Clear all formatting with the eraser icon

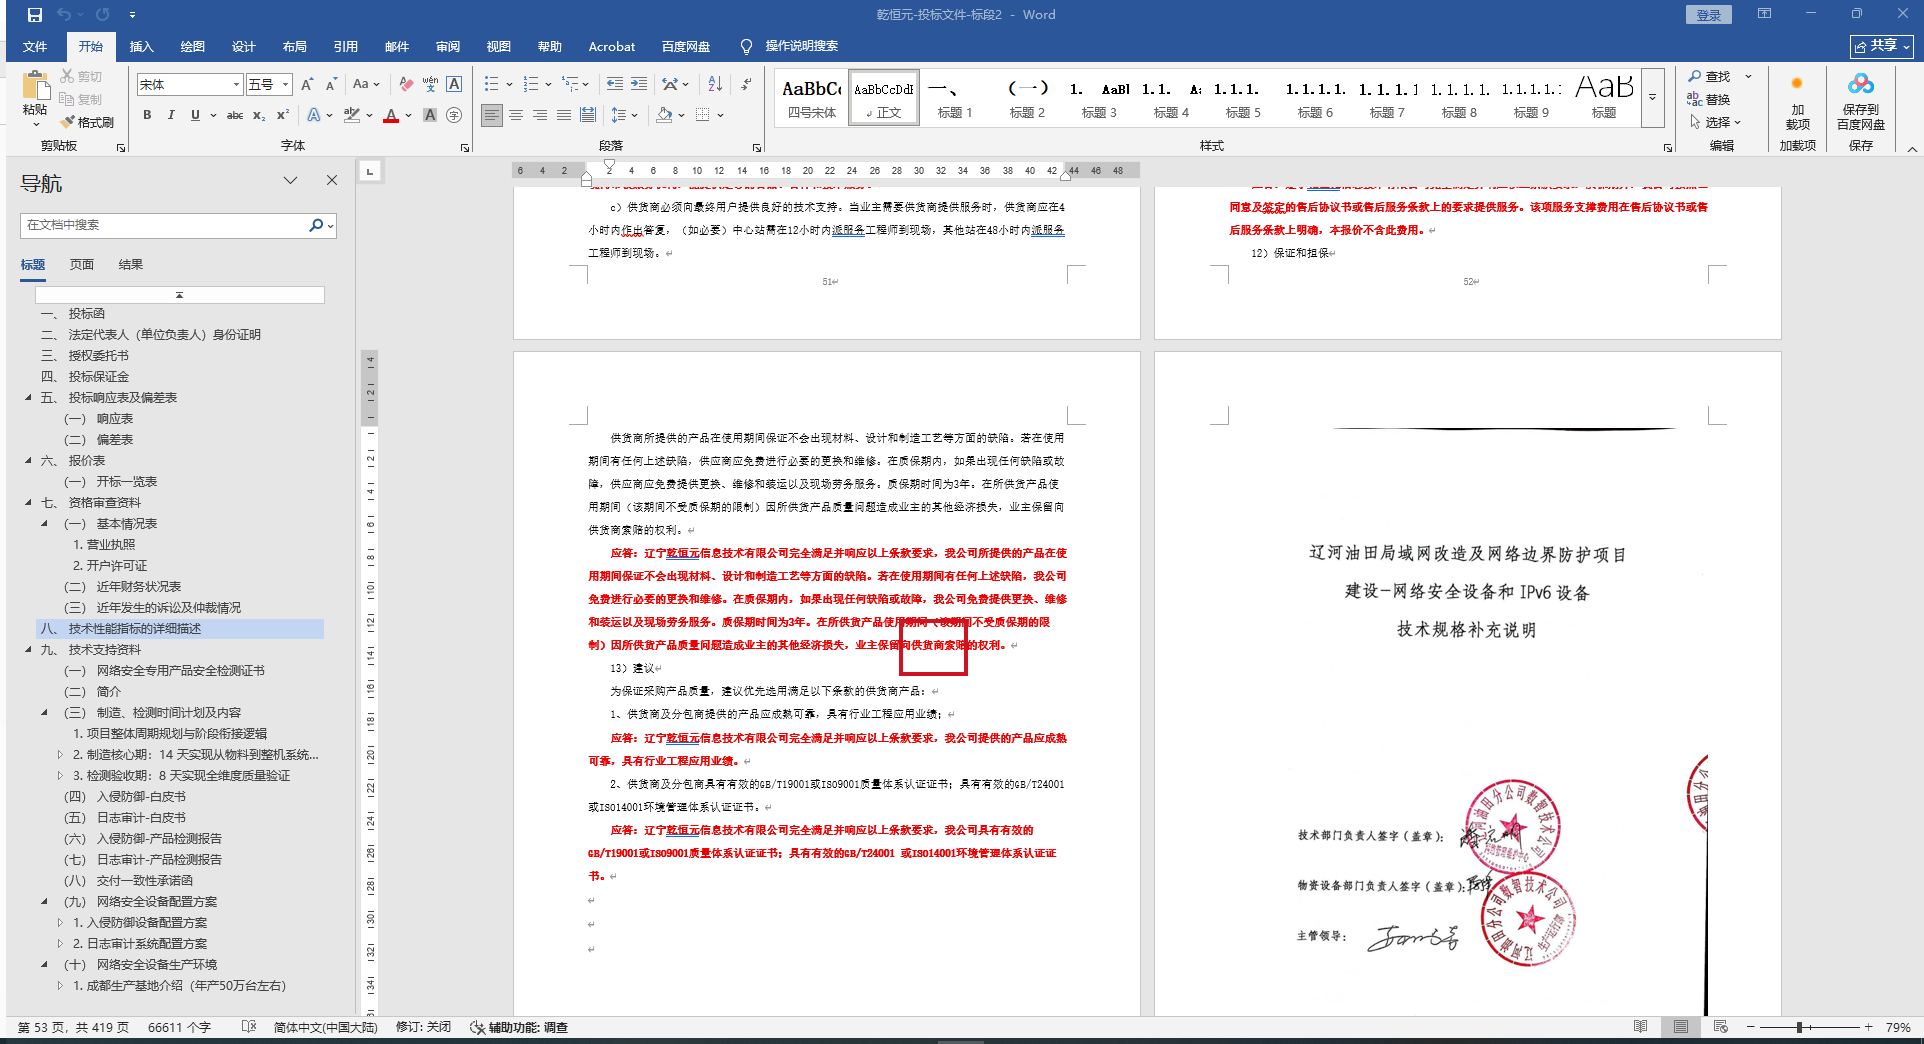405,85
